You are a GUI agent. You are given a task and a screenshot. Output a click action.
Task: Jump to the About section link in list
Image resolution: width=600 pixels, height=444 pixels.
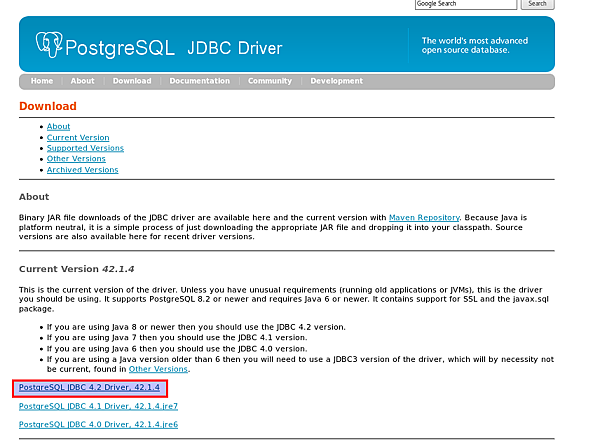(x=59, y=127)
